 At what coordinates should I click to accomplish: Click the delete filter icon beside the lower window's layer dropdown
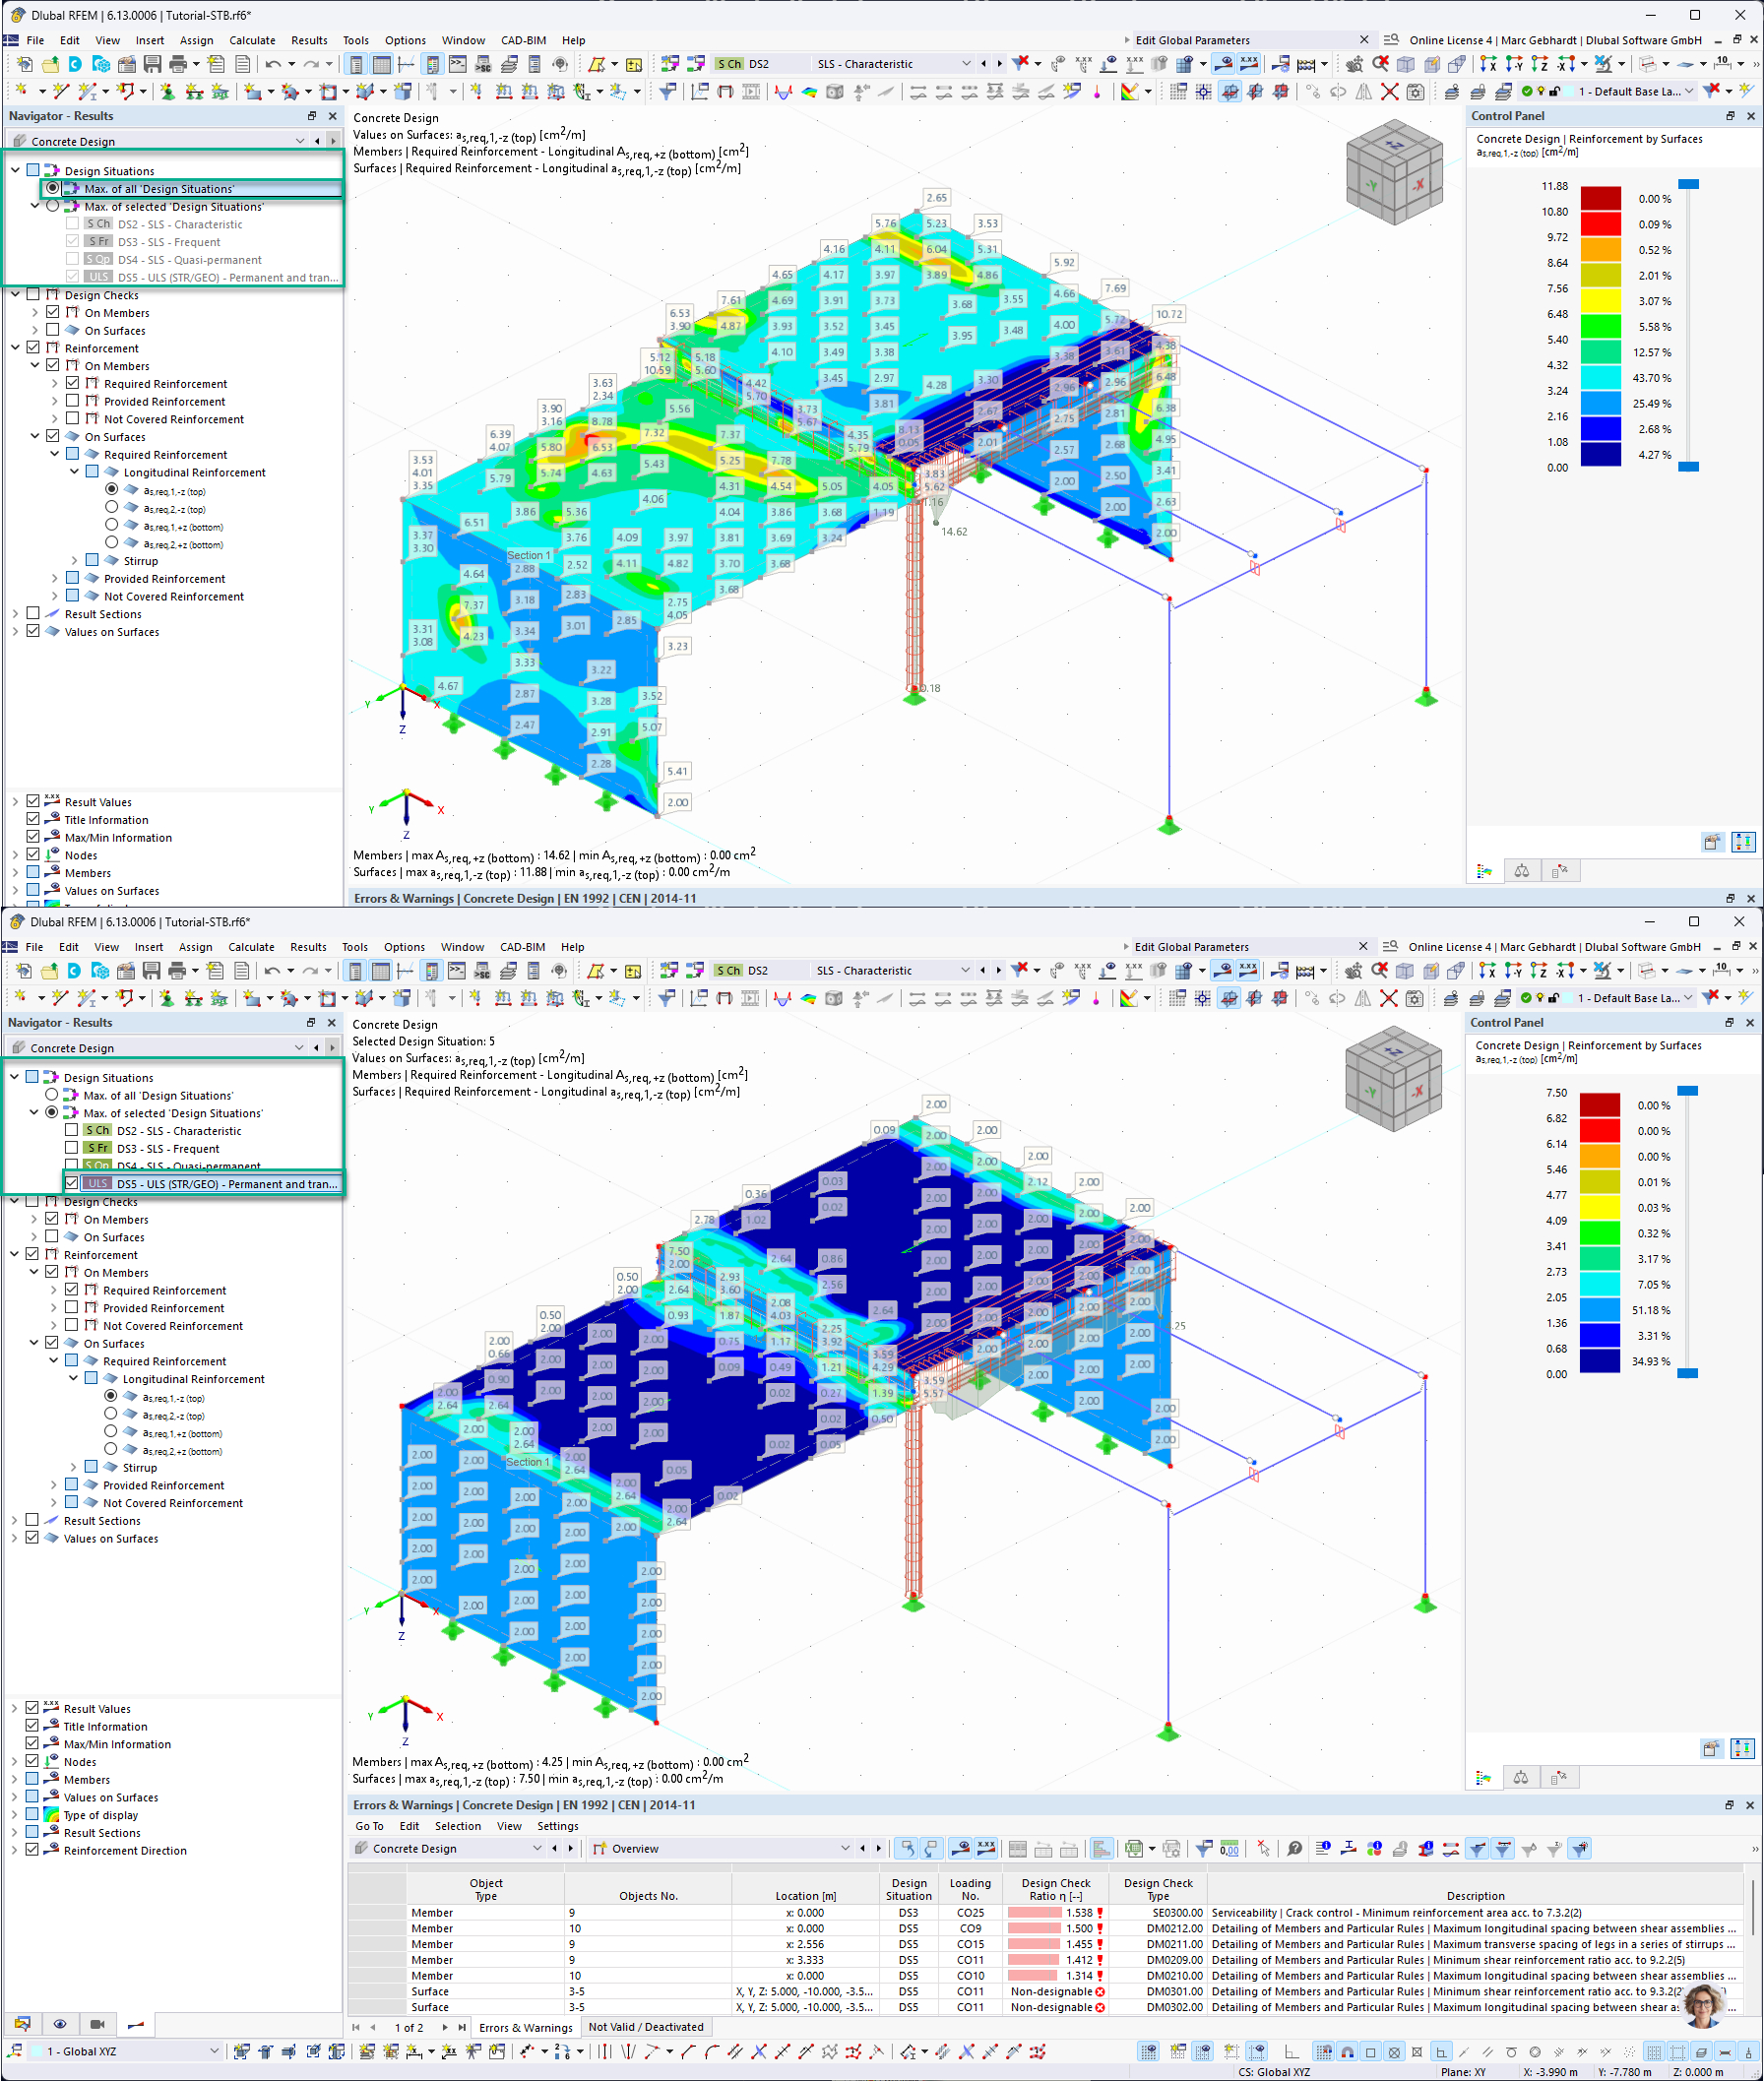click(x=1710, y=998)
